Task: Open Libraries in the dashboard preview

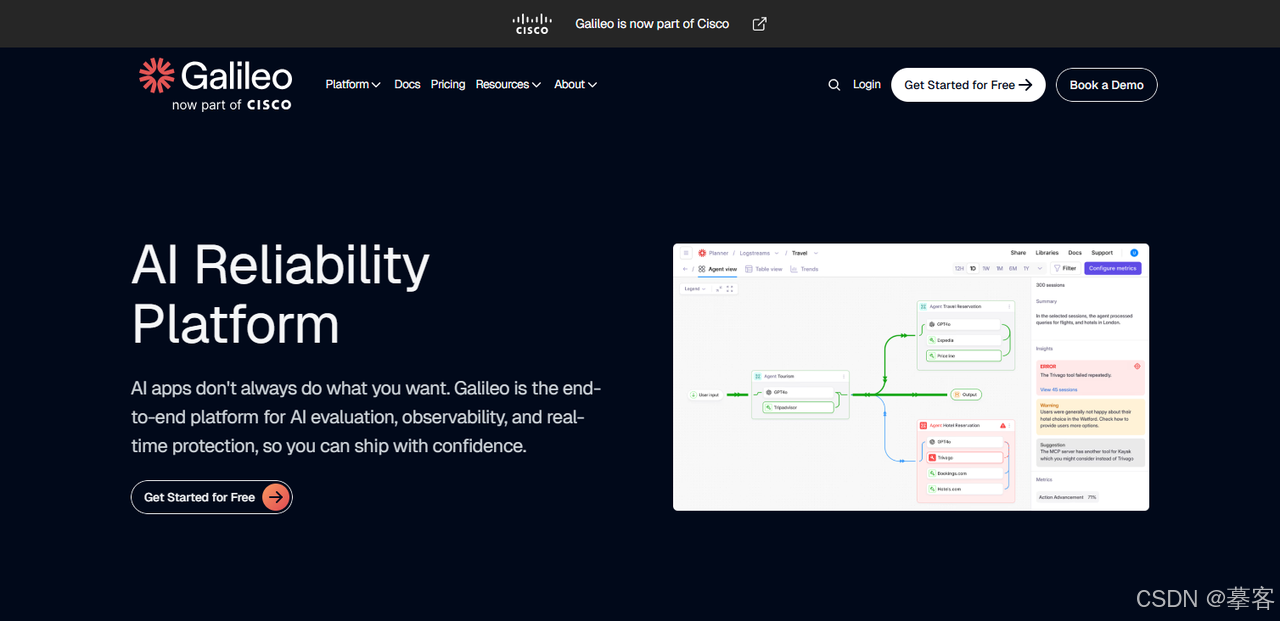Action: 1047,253
